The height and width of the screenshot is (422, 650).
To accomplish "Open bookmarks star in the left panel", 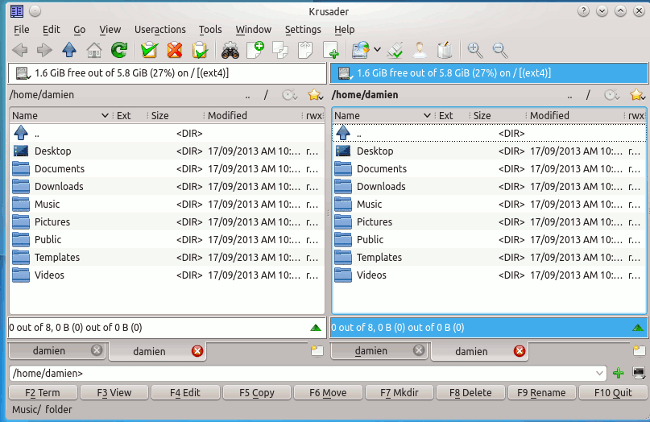I will pyautogui.click(x=316, y=95).
